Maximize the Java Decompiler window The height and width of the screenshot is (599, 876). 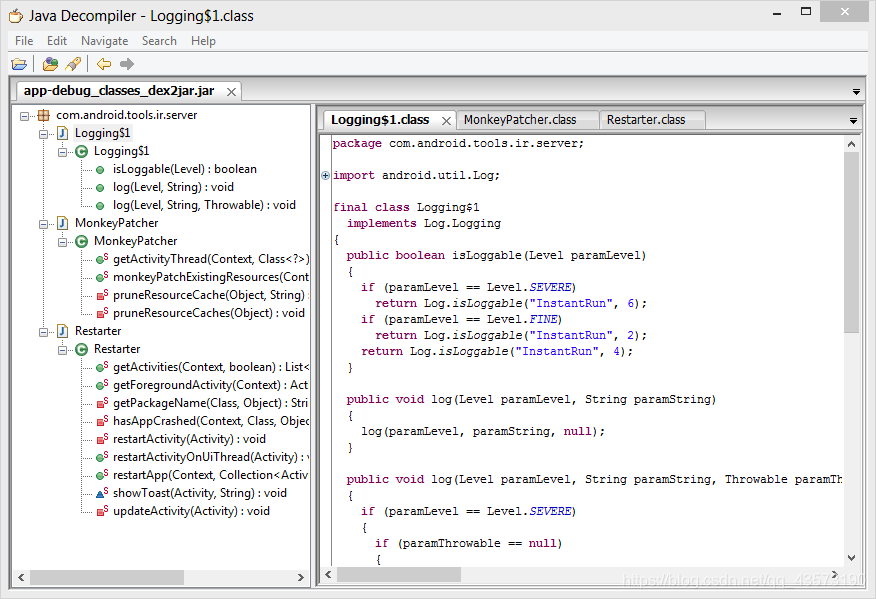pos(806,12)
